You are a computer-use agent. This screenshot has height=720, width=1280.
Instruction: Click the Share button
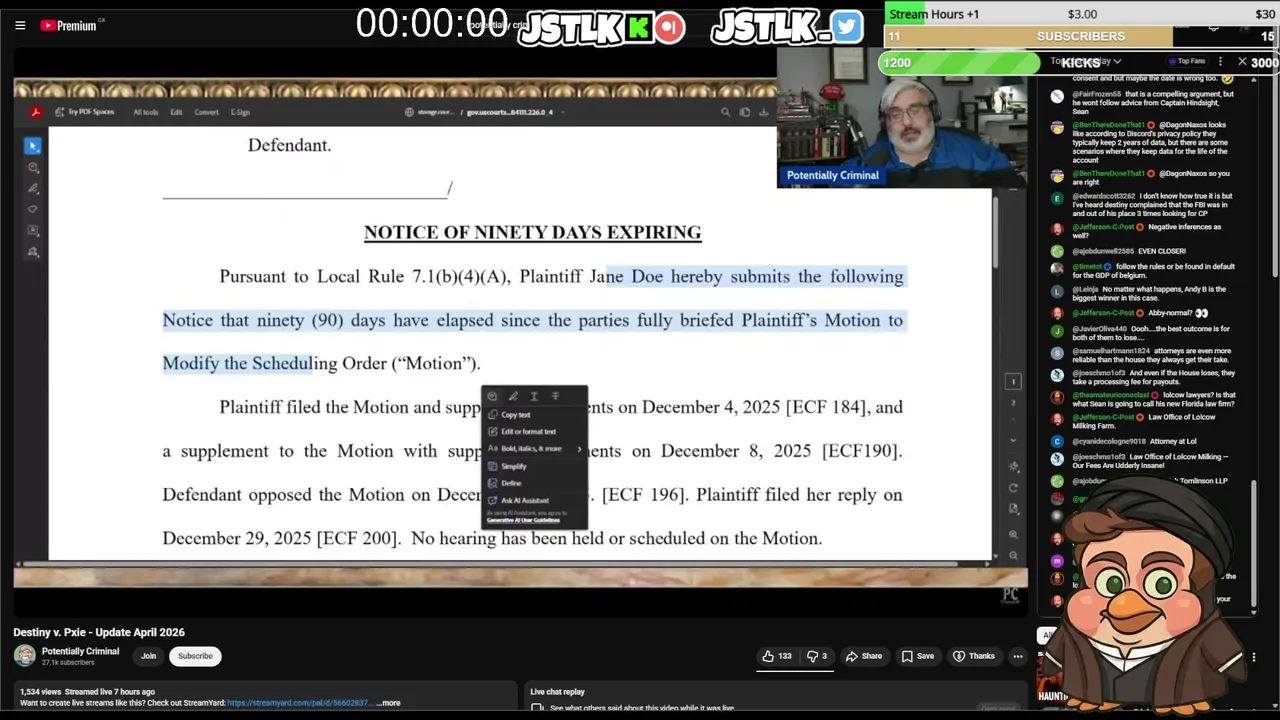[x=864, y=656]
